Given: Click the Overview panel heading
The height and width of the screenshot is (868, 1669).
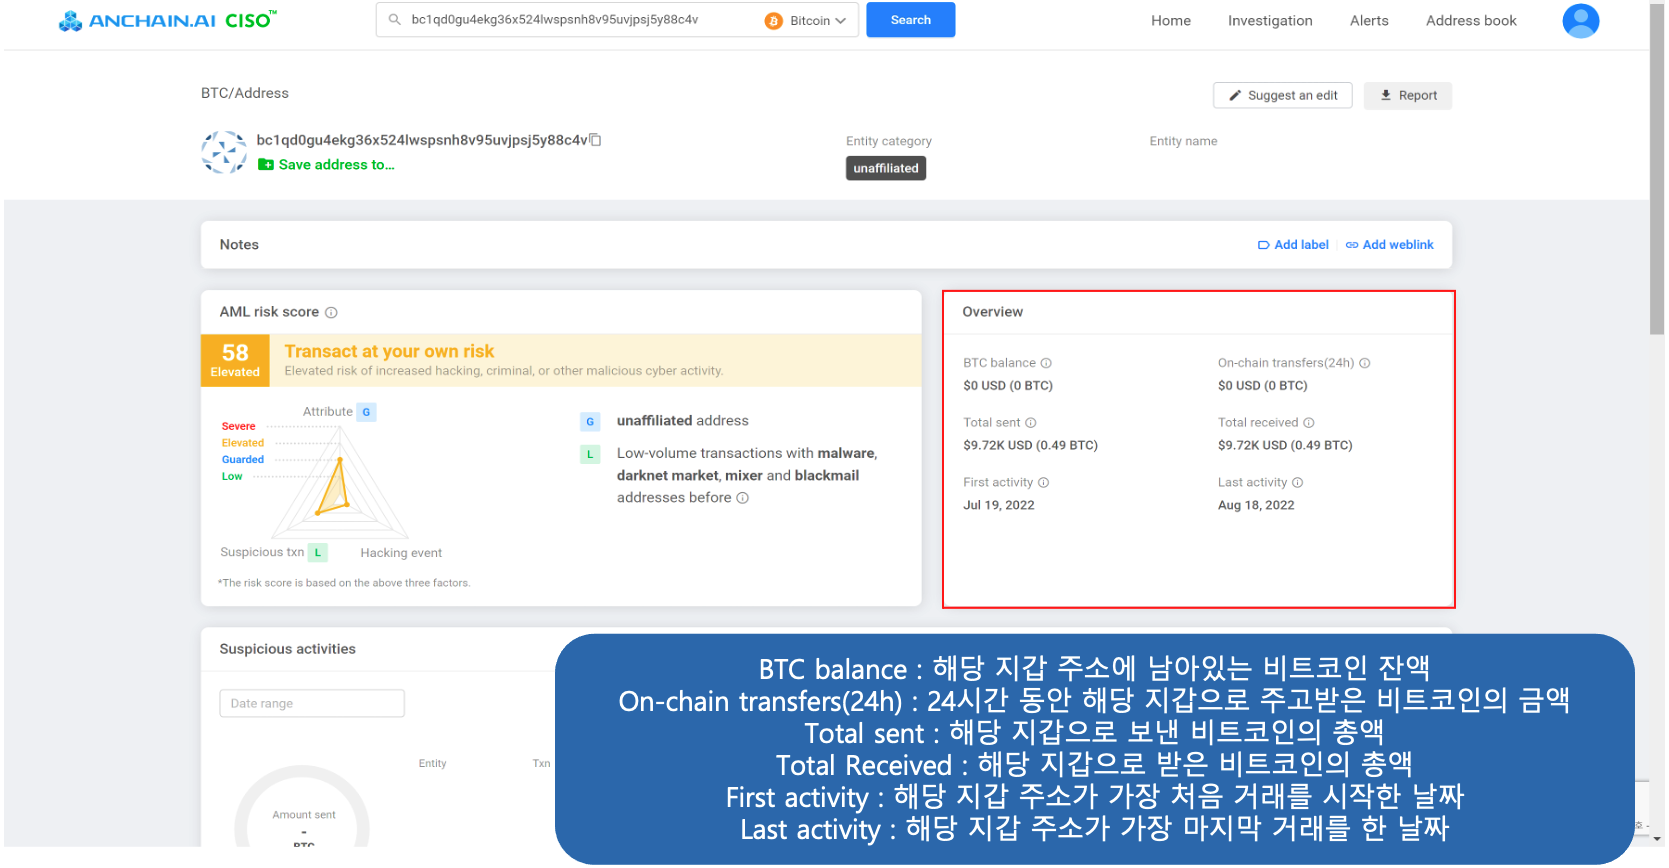Looking at the screenshot, I should click(x=992, y=312).
